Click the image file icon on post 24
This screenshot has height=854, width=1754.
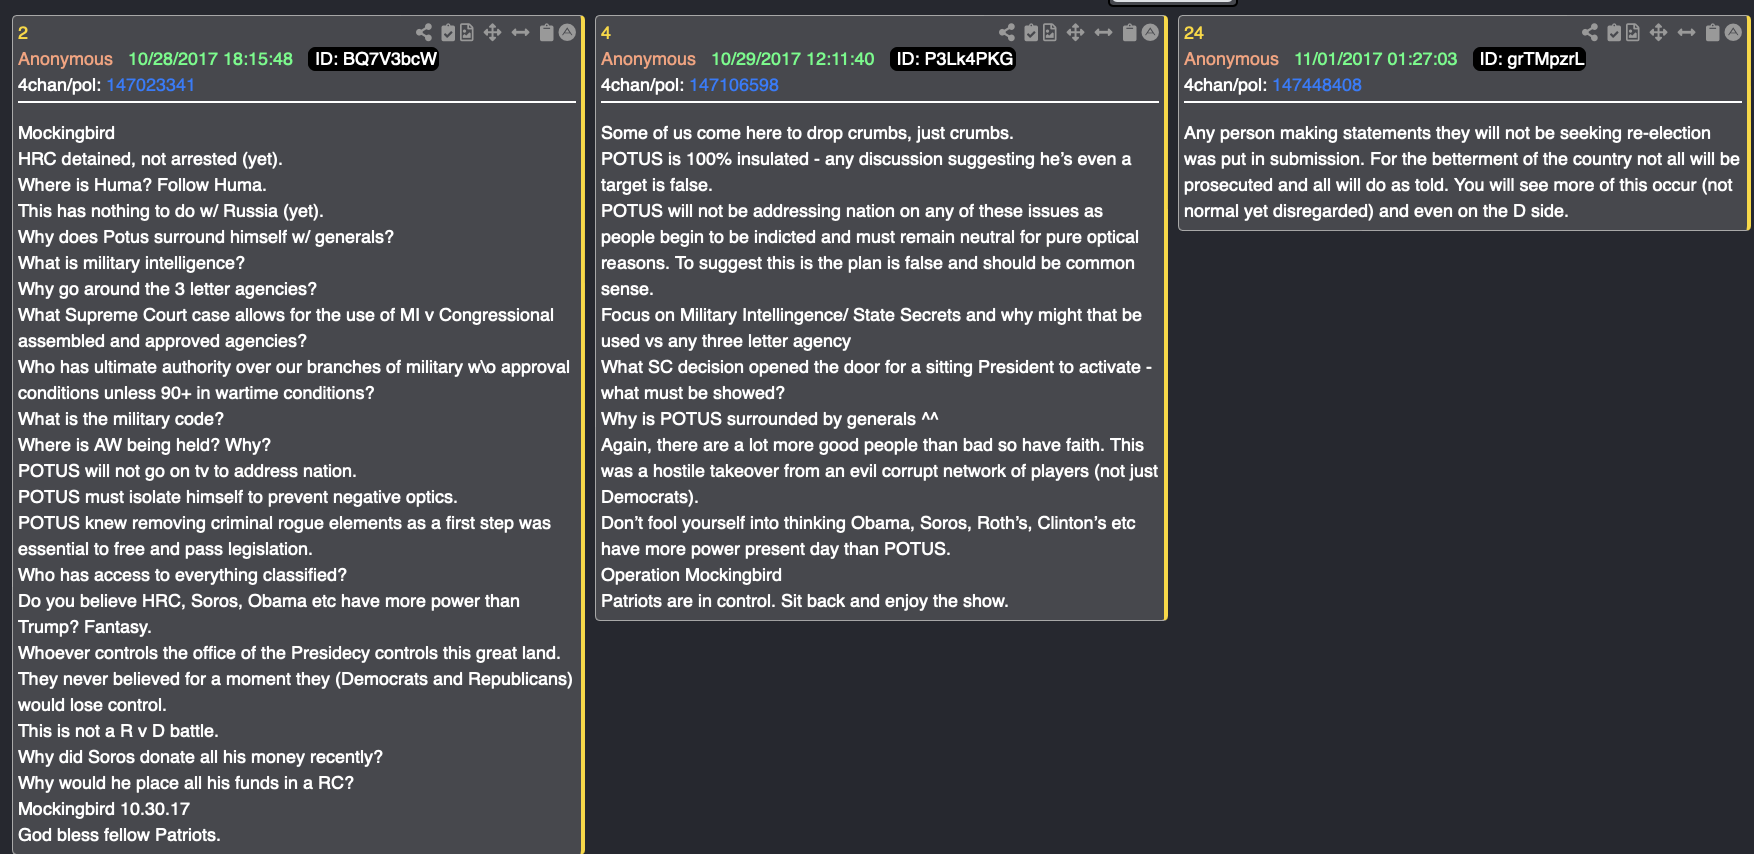point(1632,32)
